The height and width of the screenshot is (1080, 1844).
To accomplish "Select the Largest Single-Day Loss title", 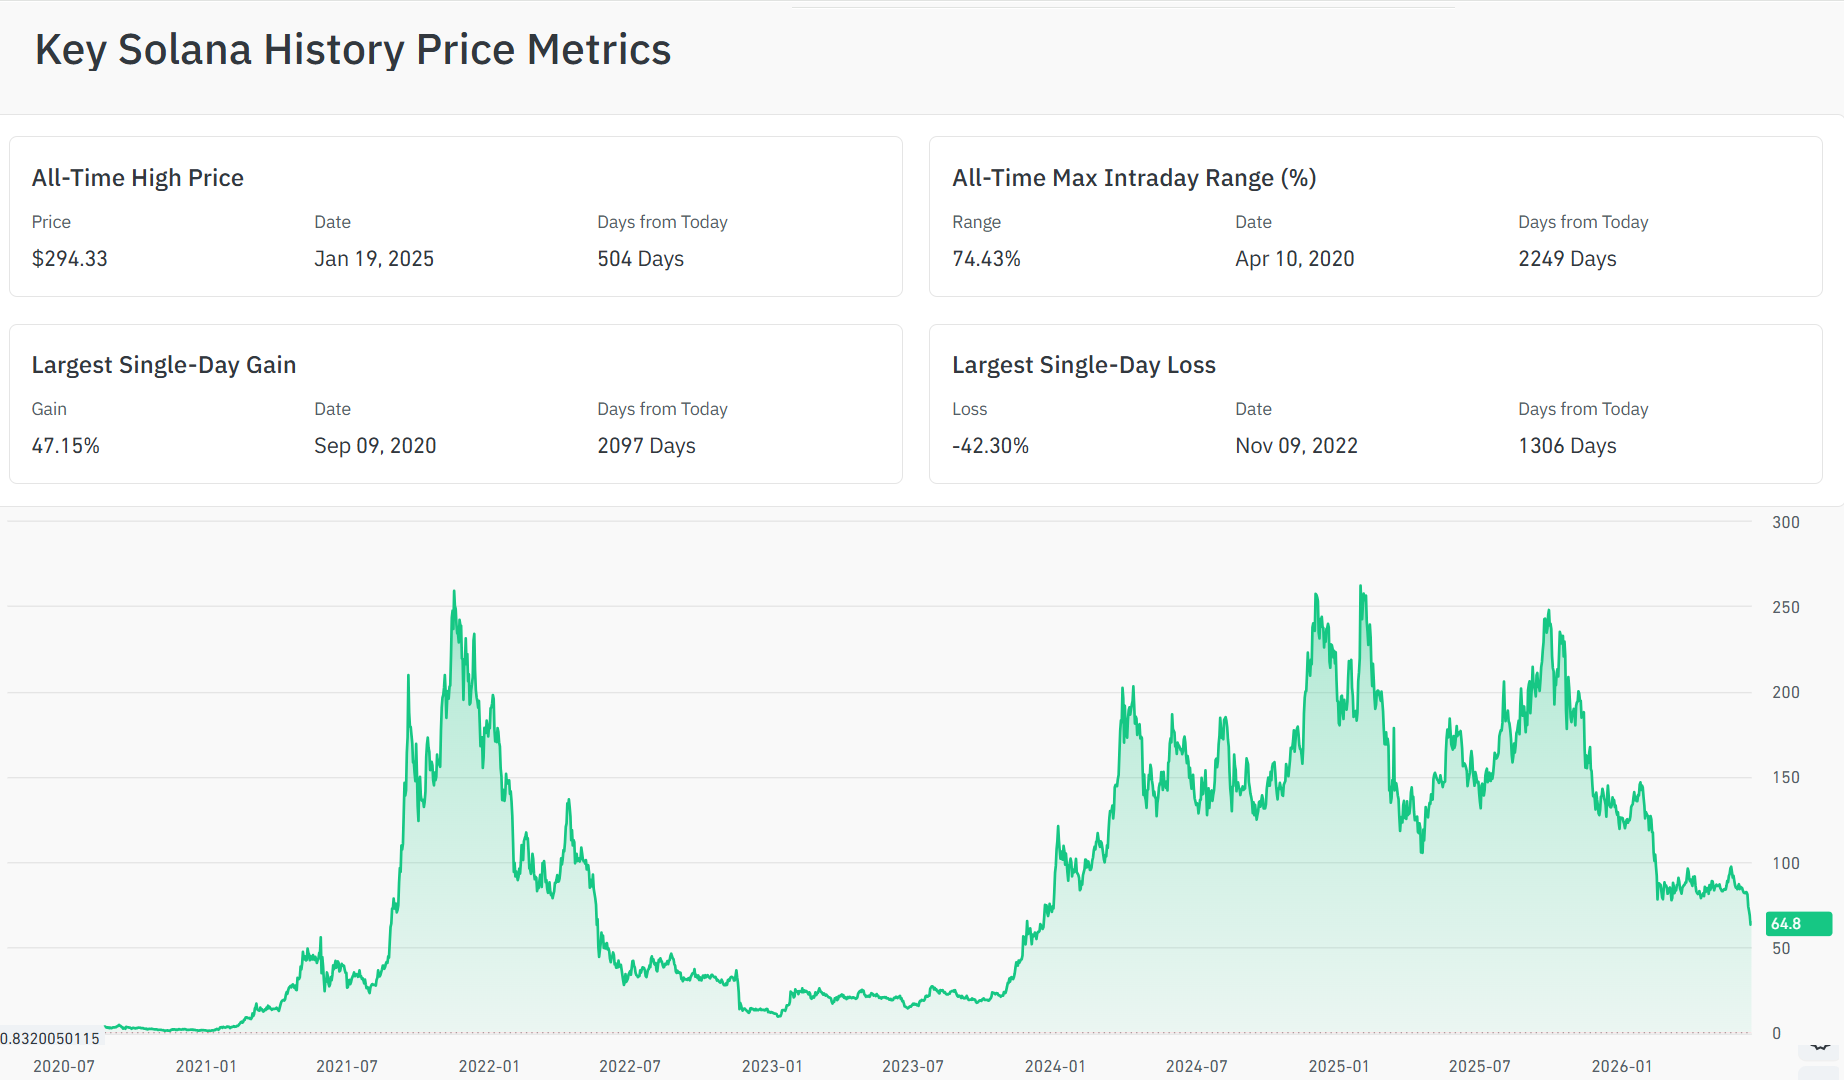I will pyautogui.click(x=1084, y=365).
